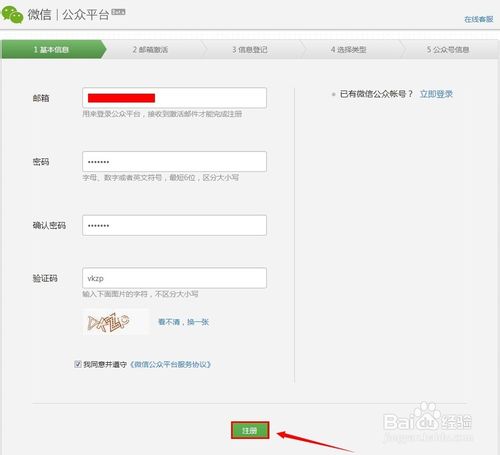Image resolution: width=500 pixels, height=455 pixels.
Task: Select step 2 邮箱激活 tab
Action: (x=150, y=50)
